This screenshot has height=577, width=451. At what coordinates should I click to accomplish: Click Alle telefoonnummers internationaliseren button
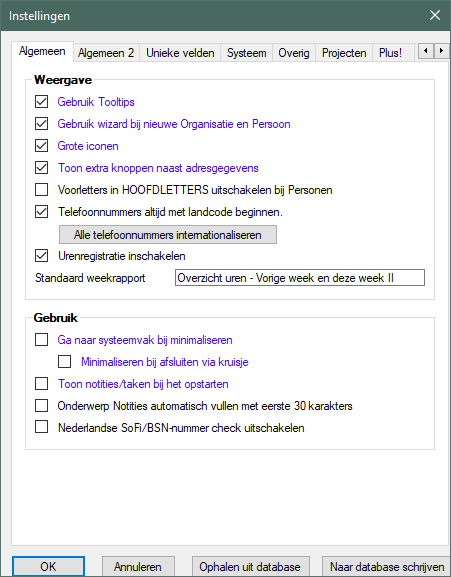168,235
